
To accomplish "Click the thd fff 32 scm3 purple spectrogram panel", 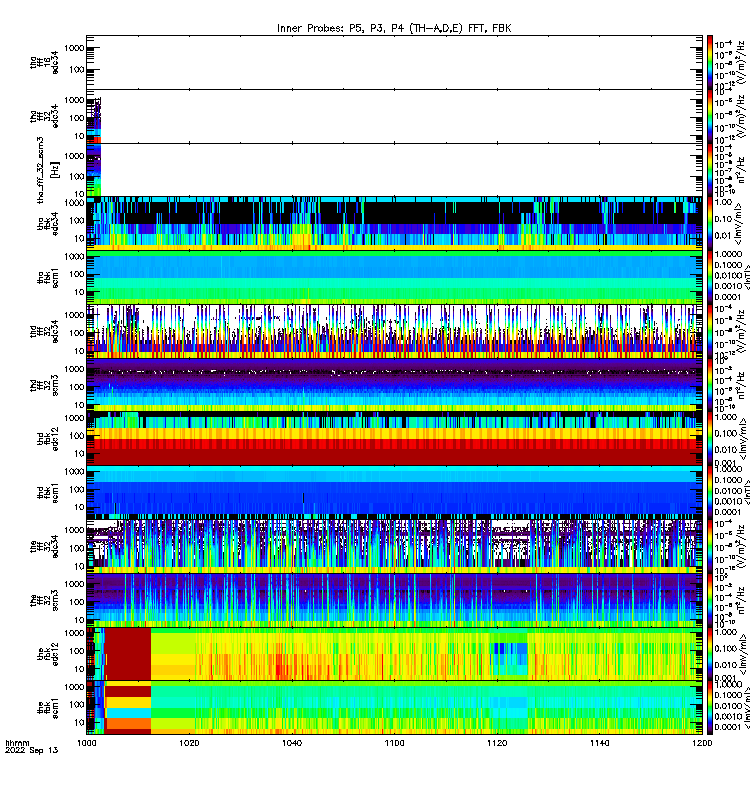I will point(394,385).
